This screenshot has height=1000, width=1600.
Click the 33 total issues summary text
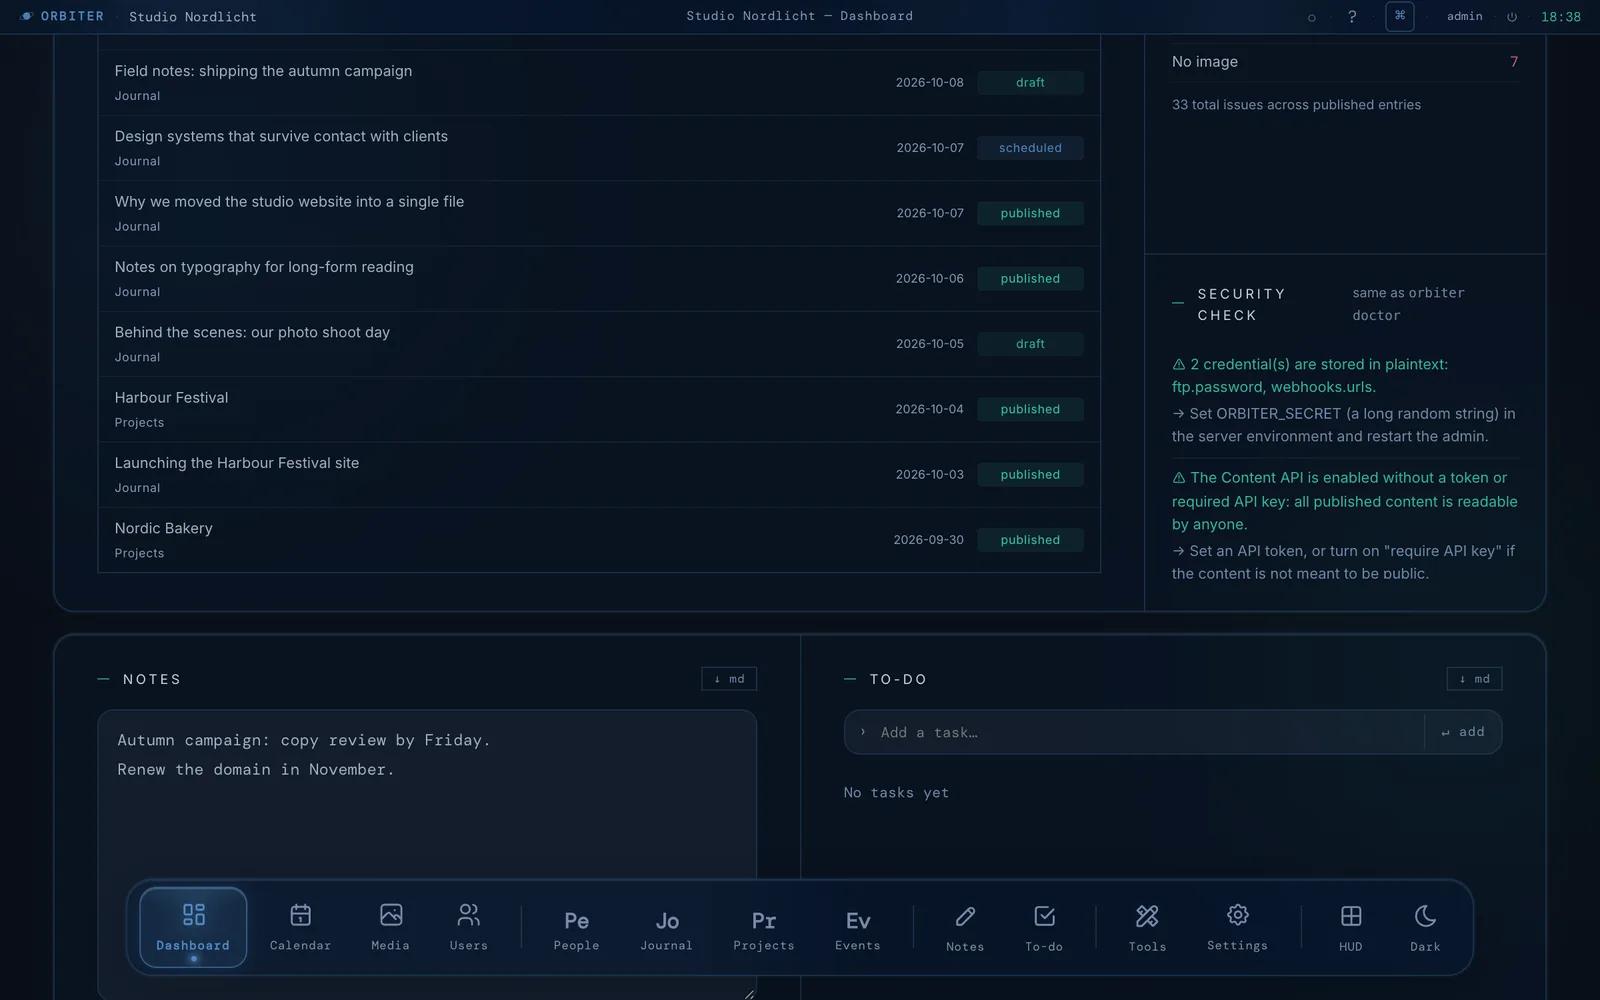coord(1296,105)
